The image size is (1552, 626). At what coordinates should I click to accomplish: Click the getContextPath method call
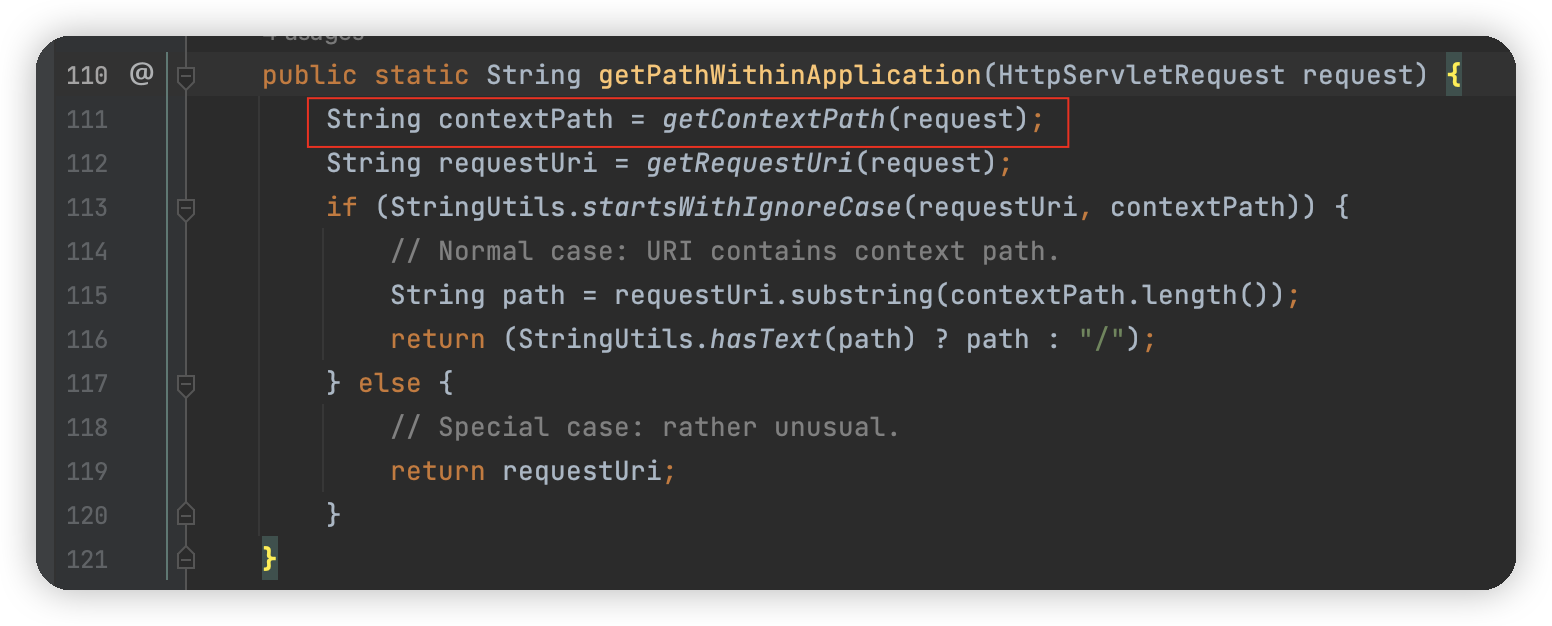(773, 119)
